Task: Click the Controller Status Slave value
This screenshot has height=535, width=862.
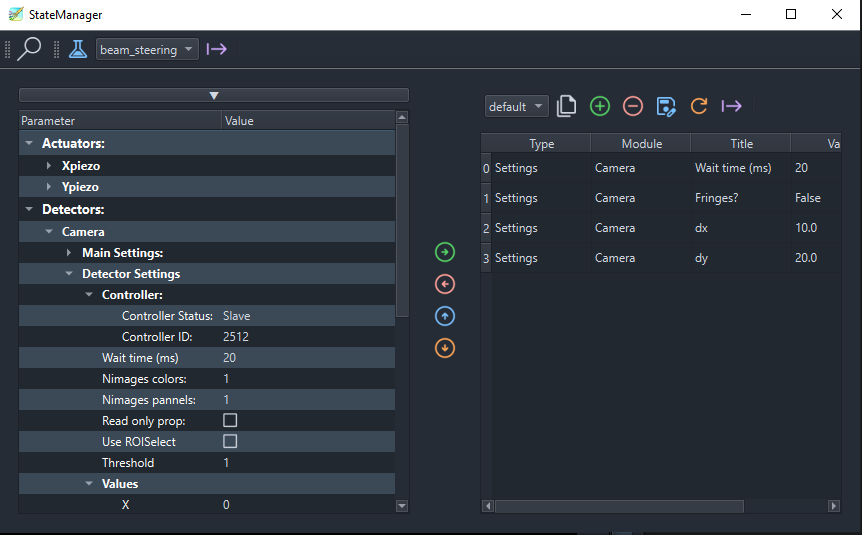Action: [x=308, y=316]
